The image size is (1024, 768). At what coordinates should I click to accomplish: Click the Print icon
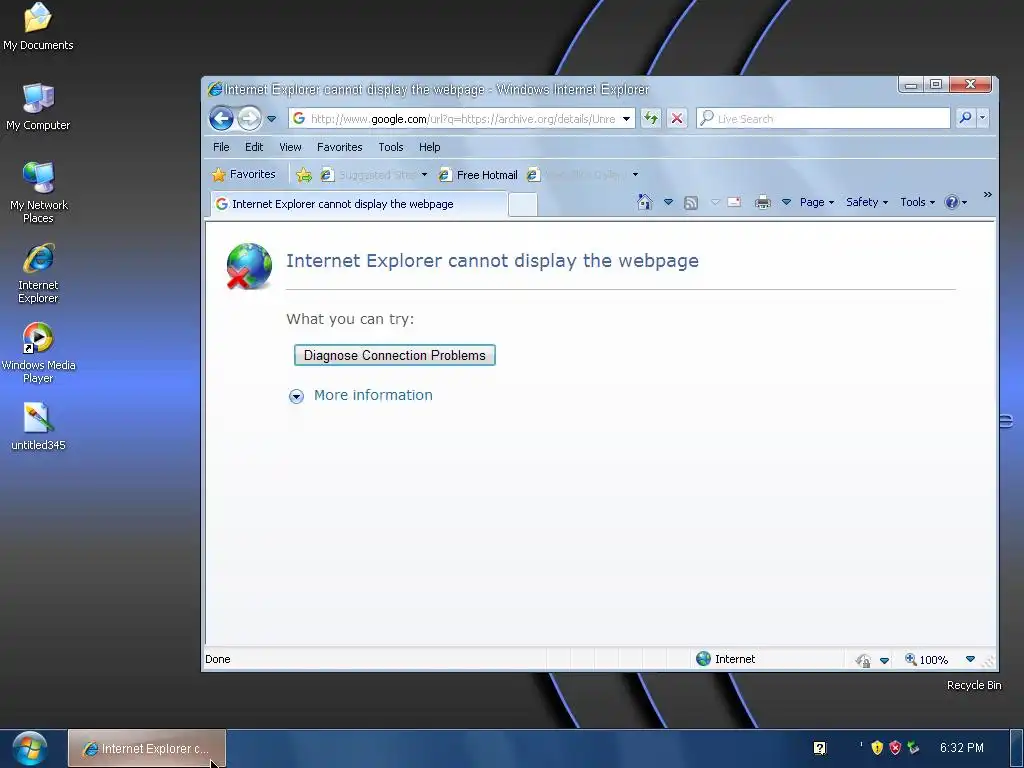tap(762, 202)
